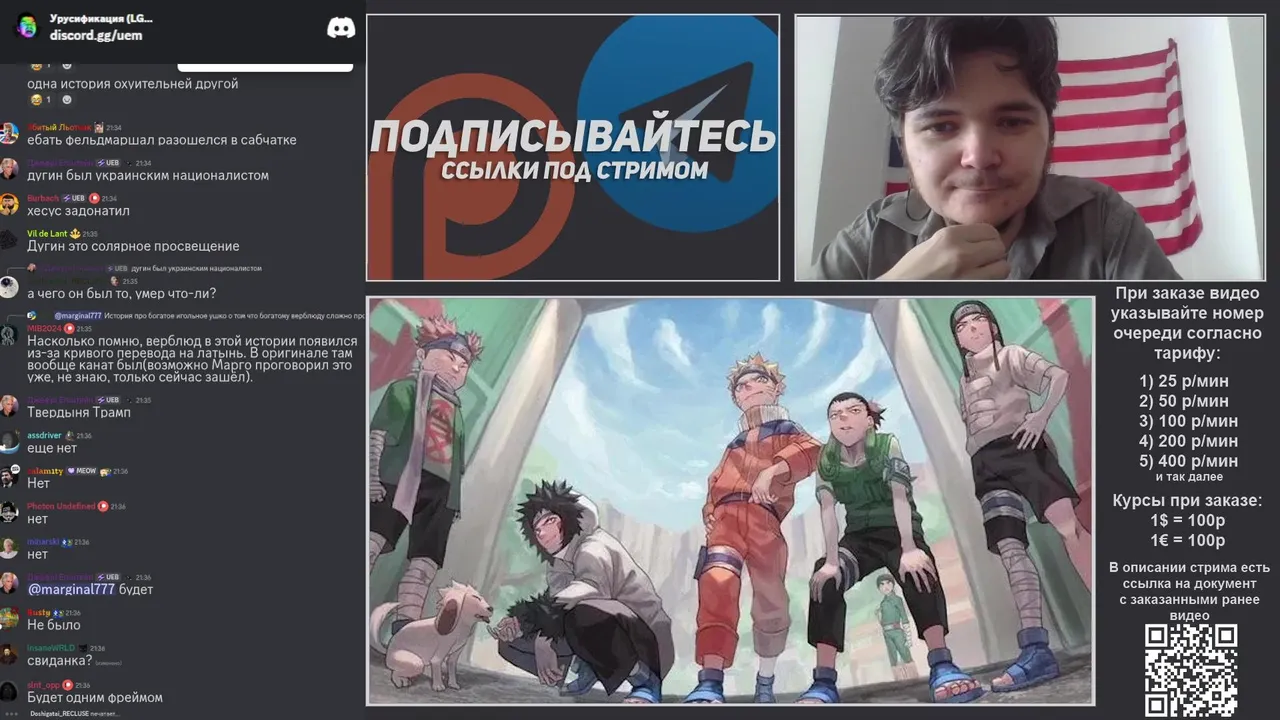
Task: Open MIB2024's profile avatar
Action: point(9,335)
